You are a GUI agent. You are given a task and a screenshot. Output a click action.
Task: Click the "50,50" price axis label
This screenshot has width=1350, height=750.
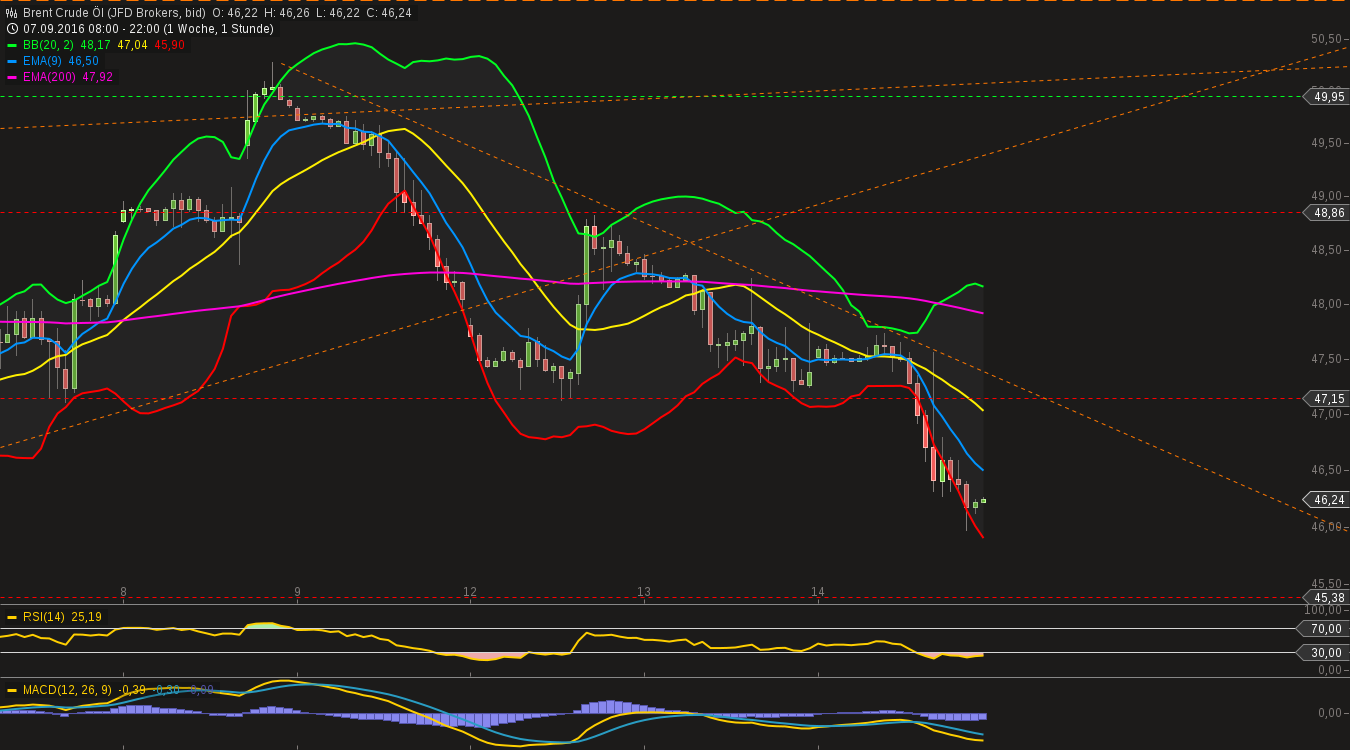(1326, 39)
